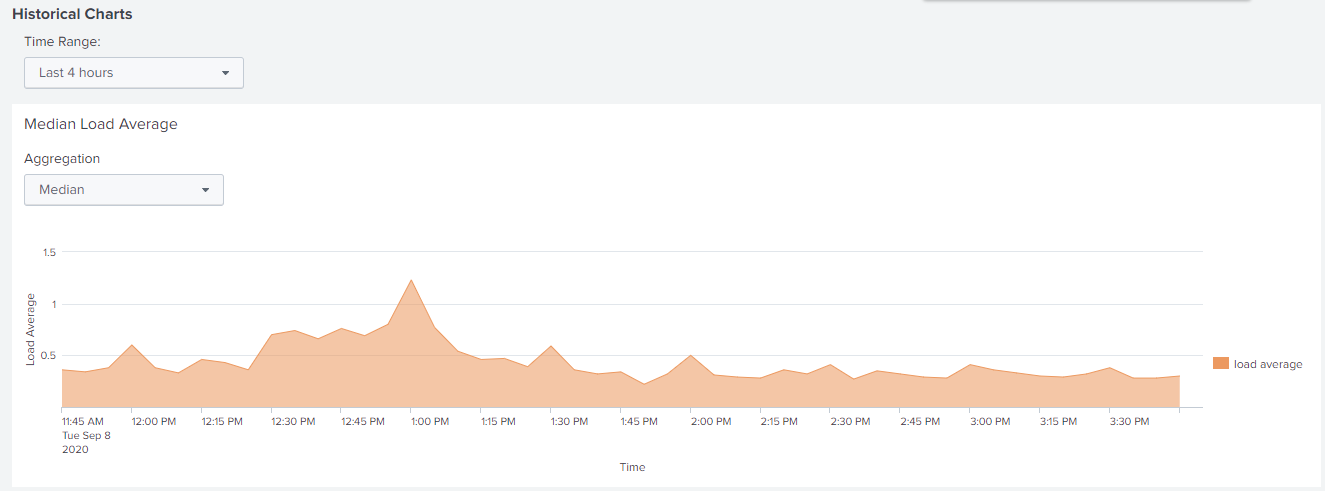Click the 'Median Load Average' panel title

[x=100, y=125]
